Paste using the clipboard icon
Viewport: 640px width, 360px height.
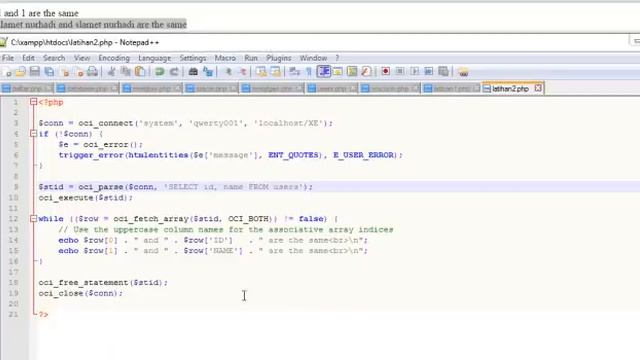140,72
